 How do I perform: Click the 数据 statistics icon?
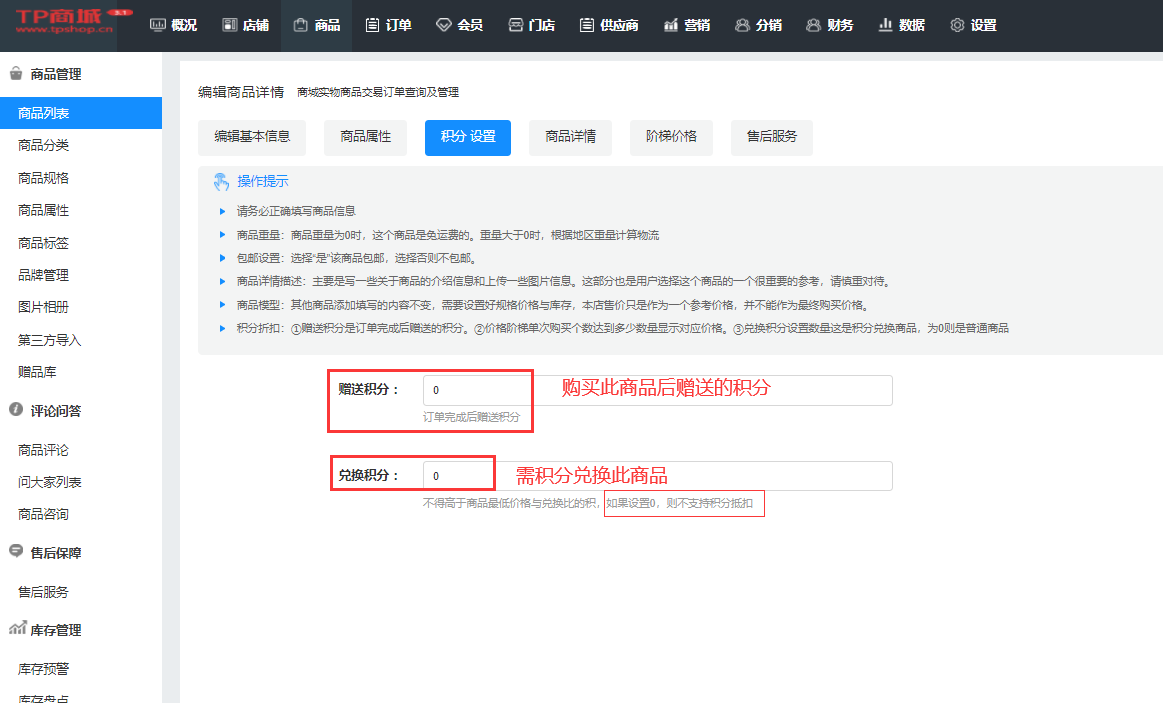click(x=885, y=25)
